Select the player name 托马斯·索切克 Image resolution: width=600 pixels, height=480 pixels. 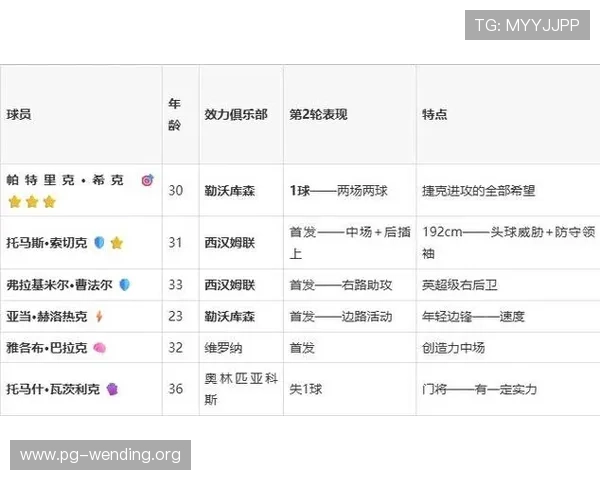click(x=47, y=243)
